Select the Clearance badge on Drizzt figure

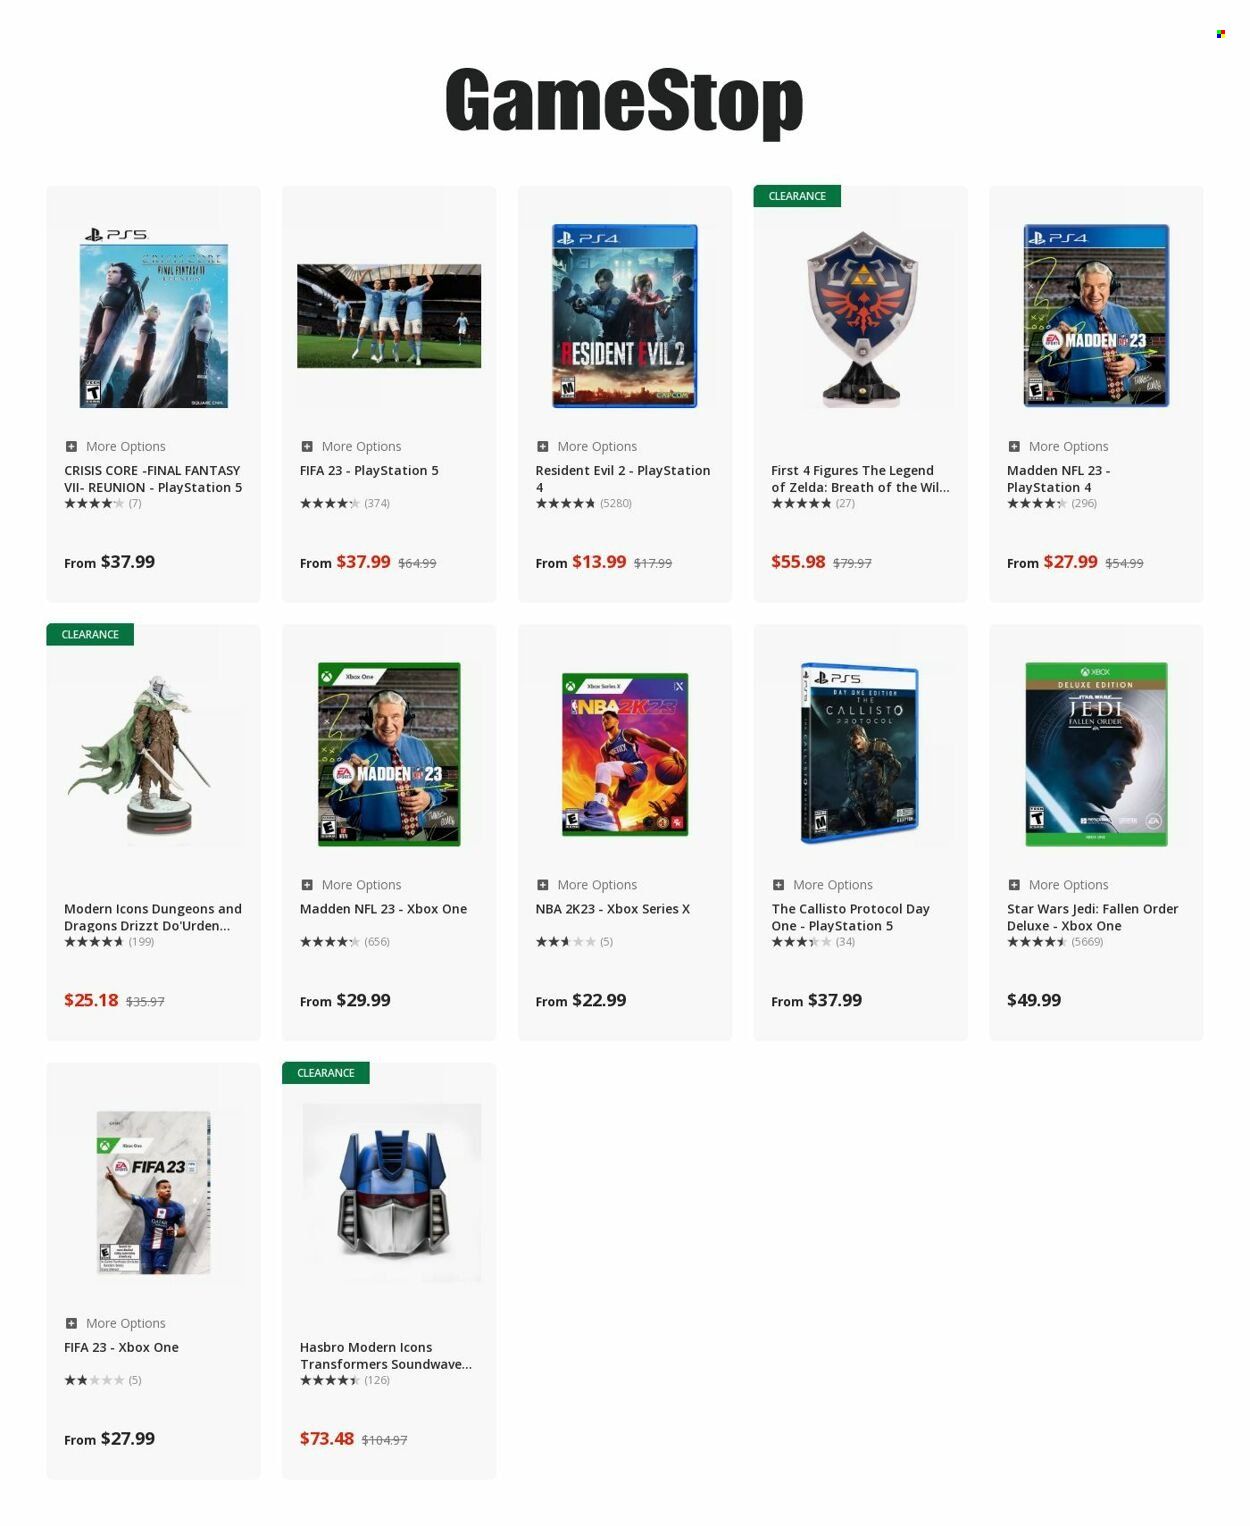coord(90,634)
